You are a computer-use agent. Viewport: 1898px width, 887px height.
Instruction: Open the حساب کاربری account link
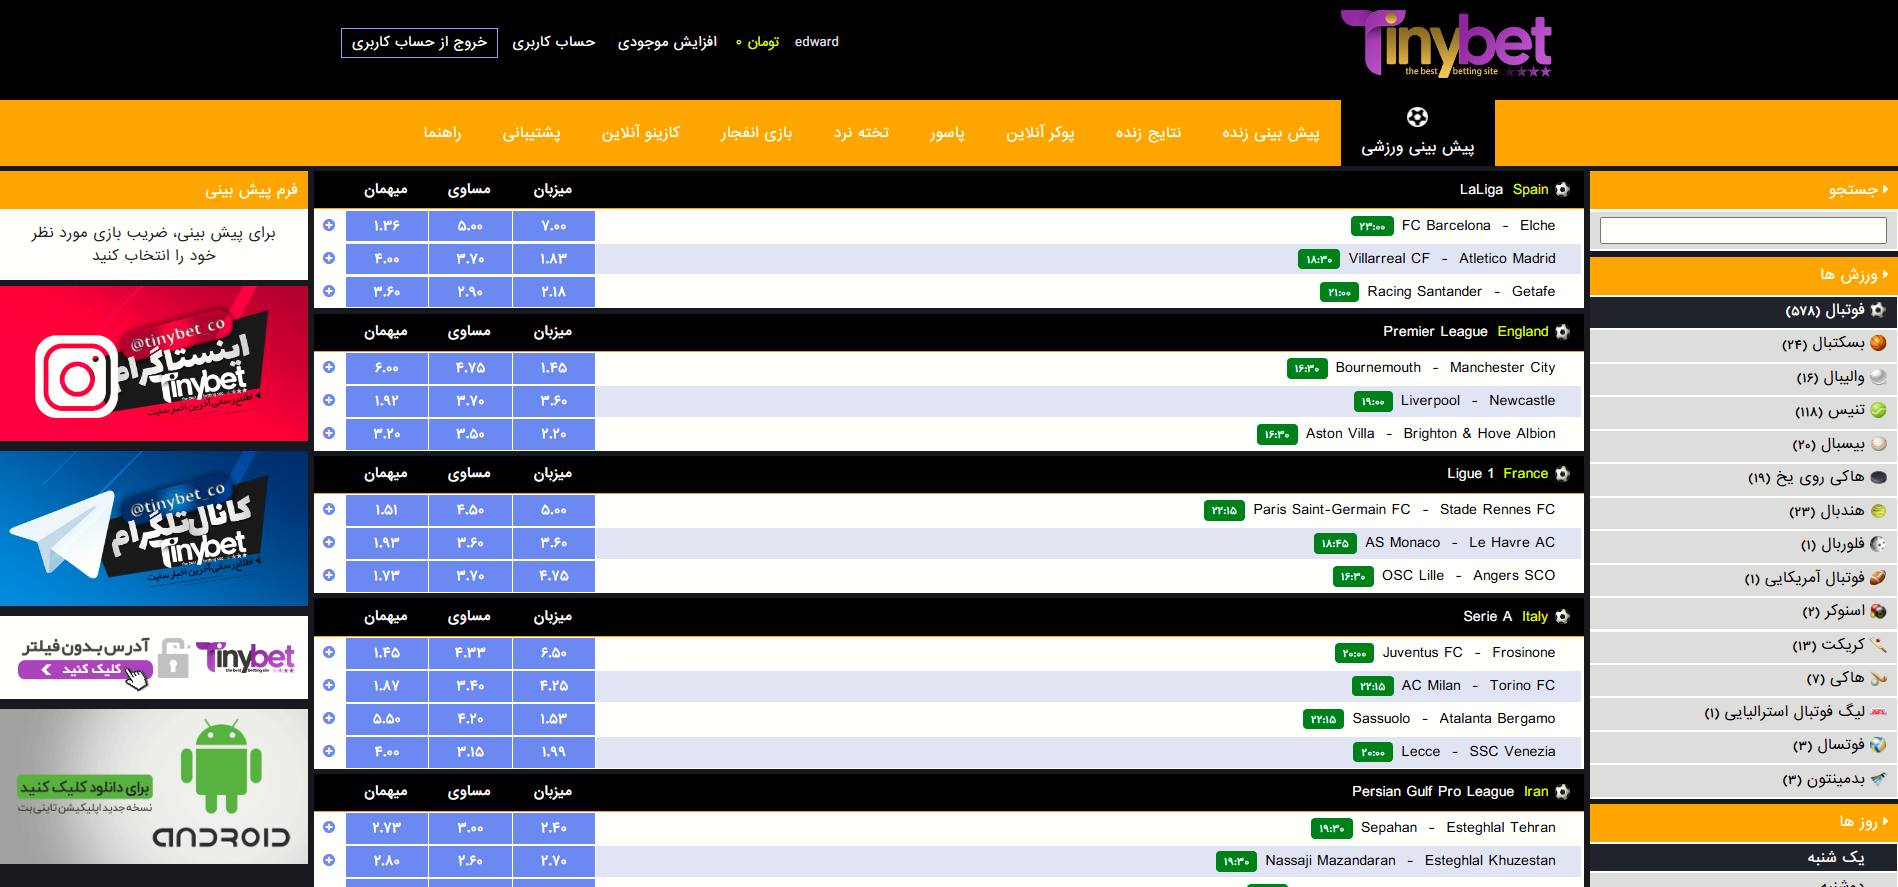(554, 42)
